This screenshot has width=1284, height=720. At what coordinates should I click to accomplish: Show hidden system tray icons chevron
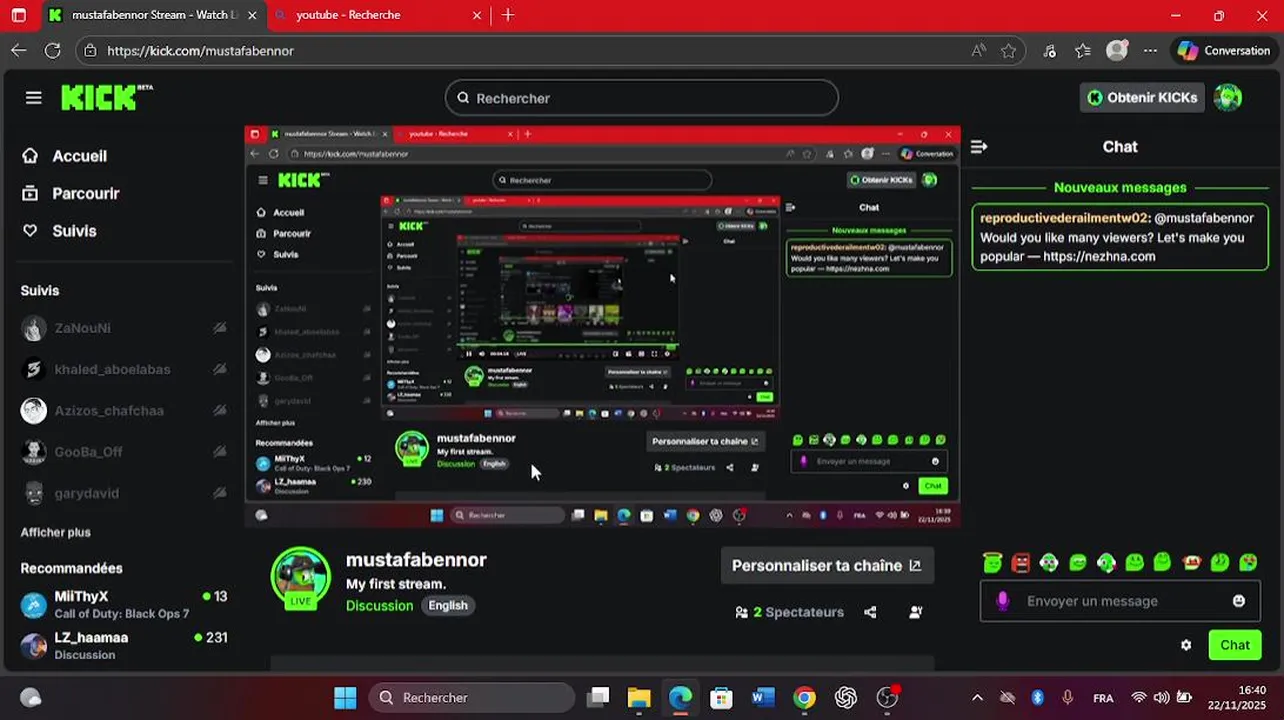click(x=977, y=698)
